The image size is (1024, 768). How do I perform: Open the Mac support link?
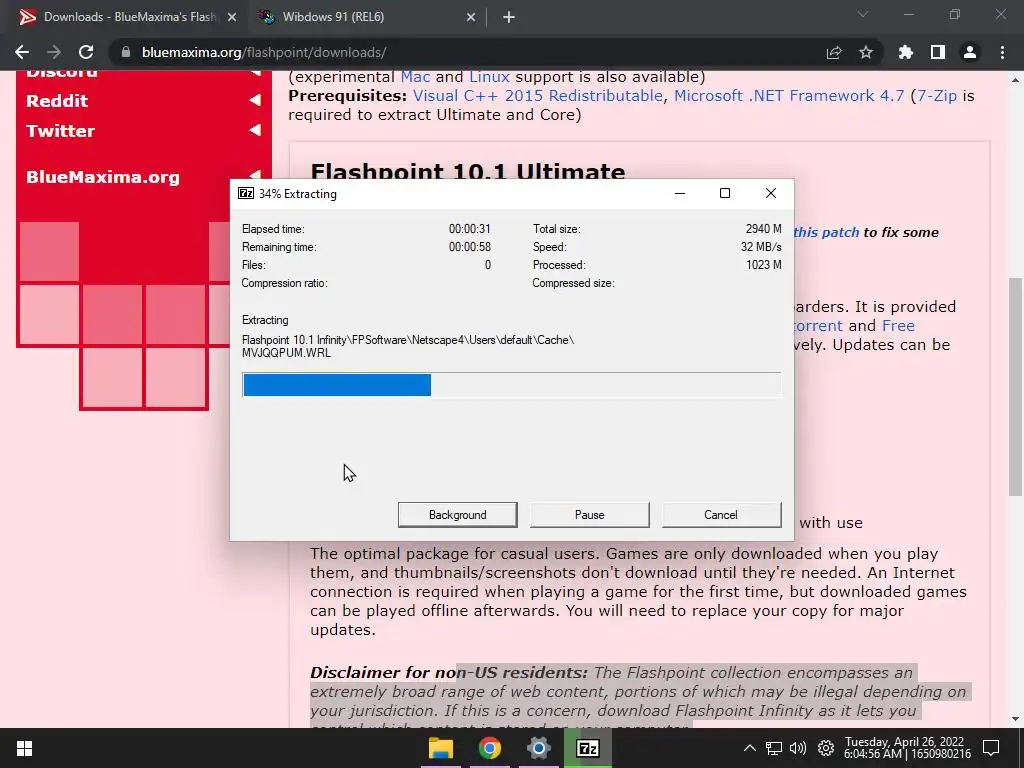415,76
